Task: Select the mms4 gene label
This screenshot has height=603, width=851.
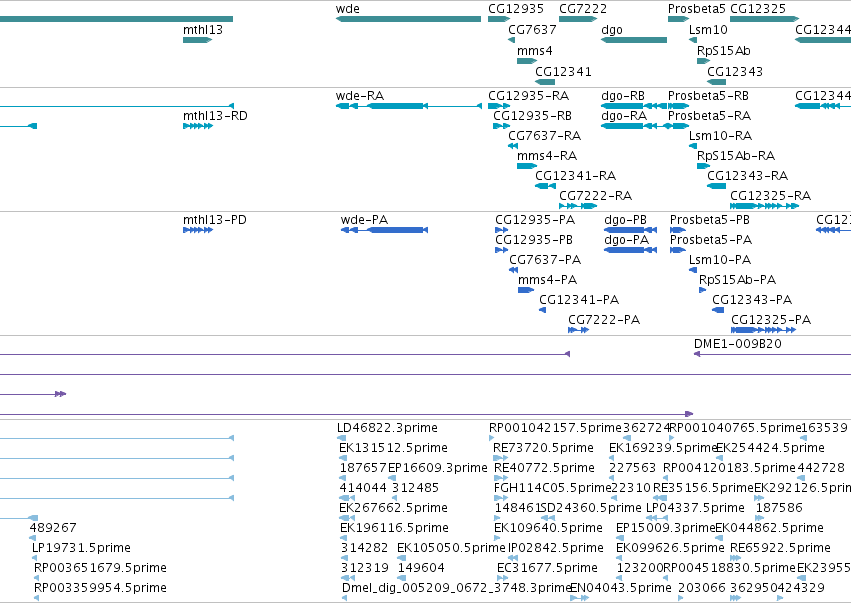Action: pyautogui.click(x=535, y=50)
